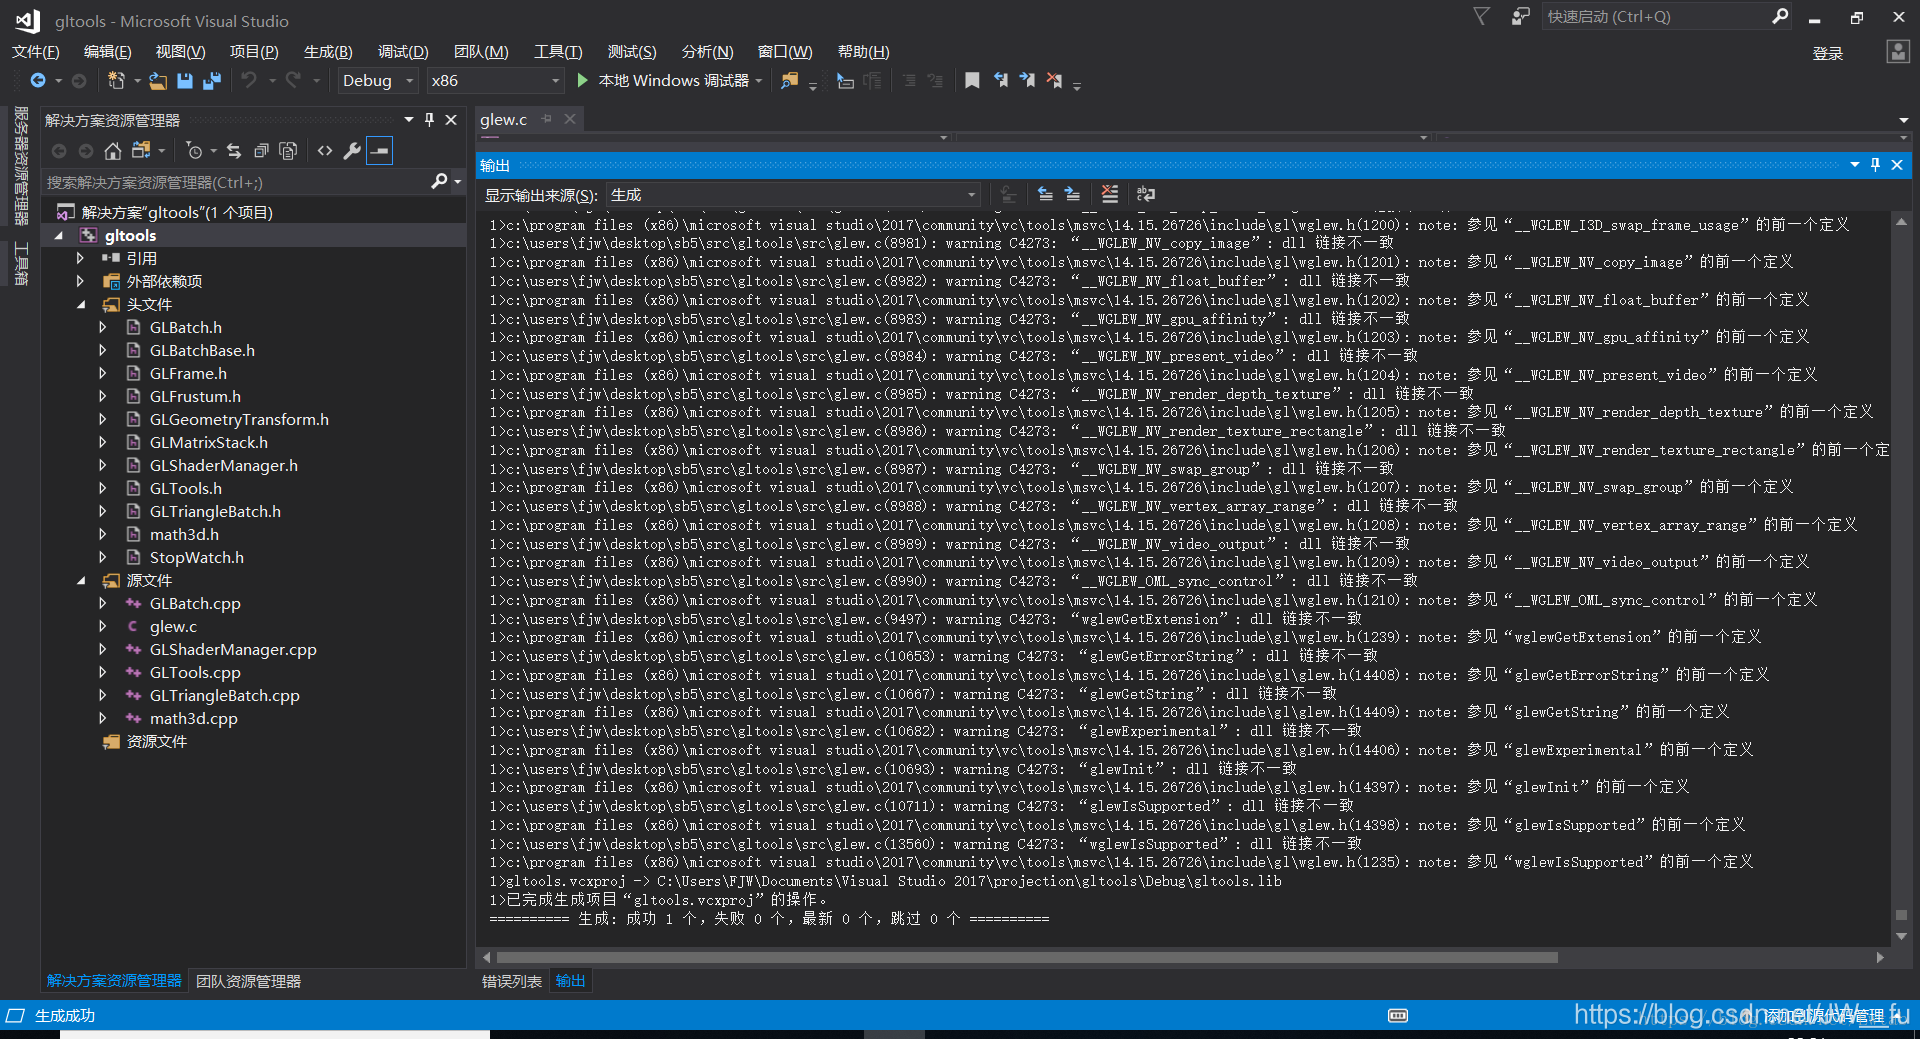Open the x86 platform dropdown
Screen dimensions: 1920x1039
495,81
